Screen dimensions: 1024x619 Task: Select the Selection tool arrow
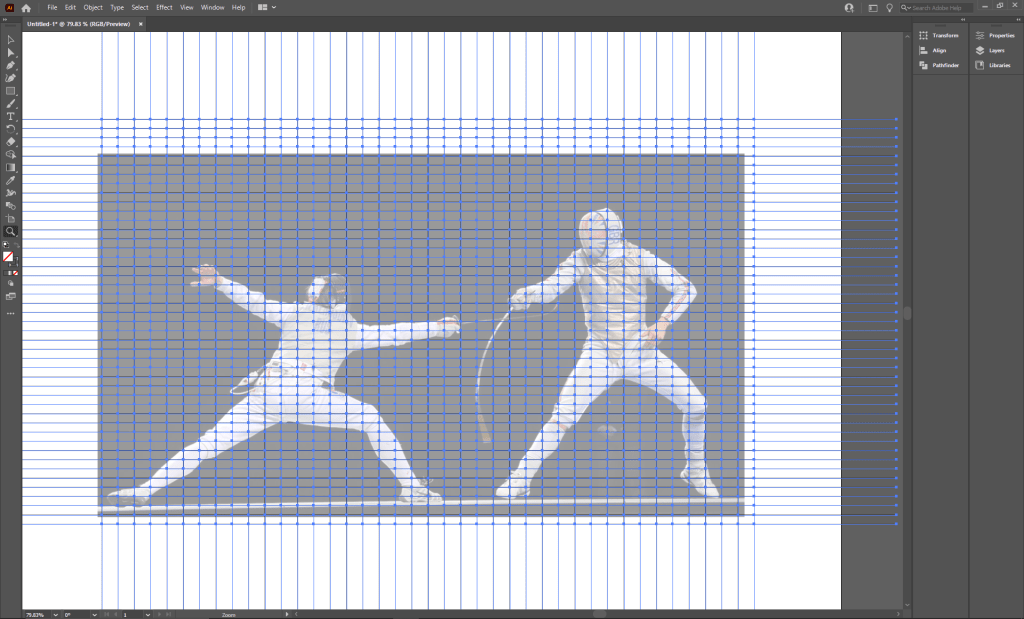(11, 39)
